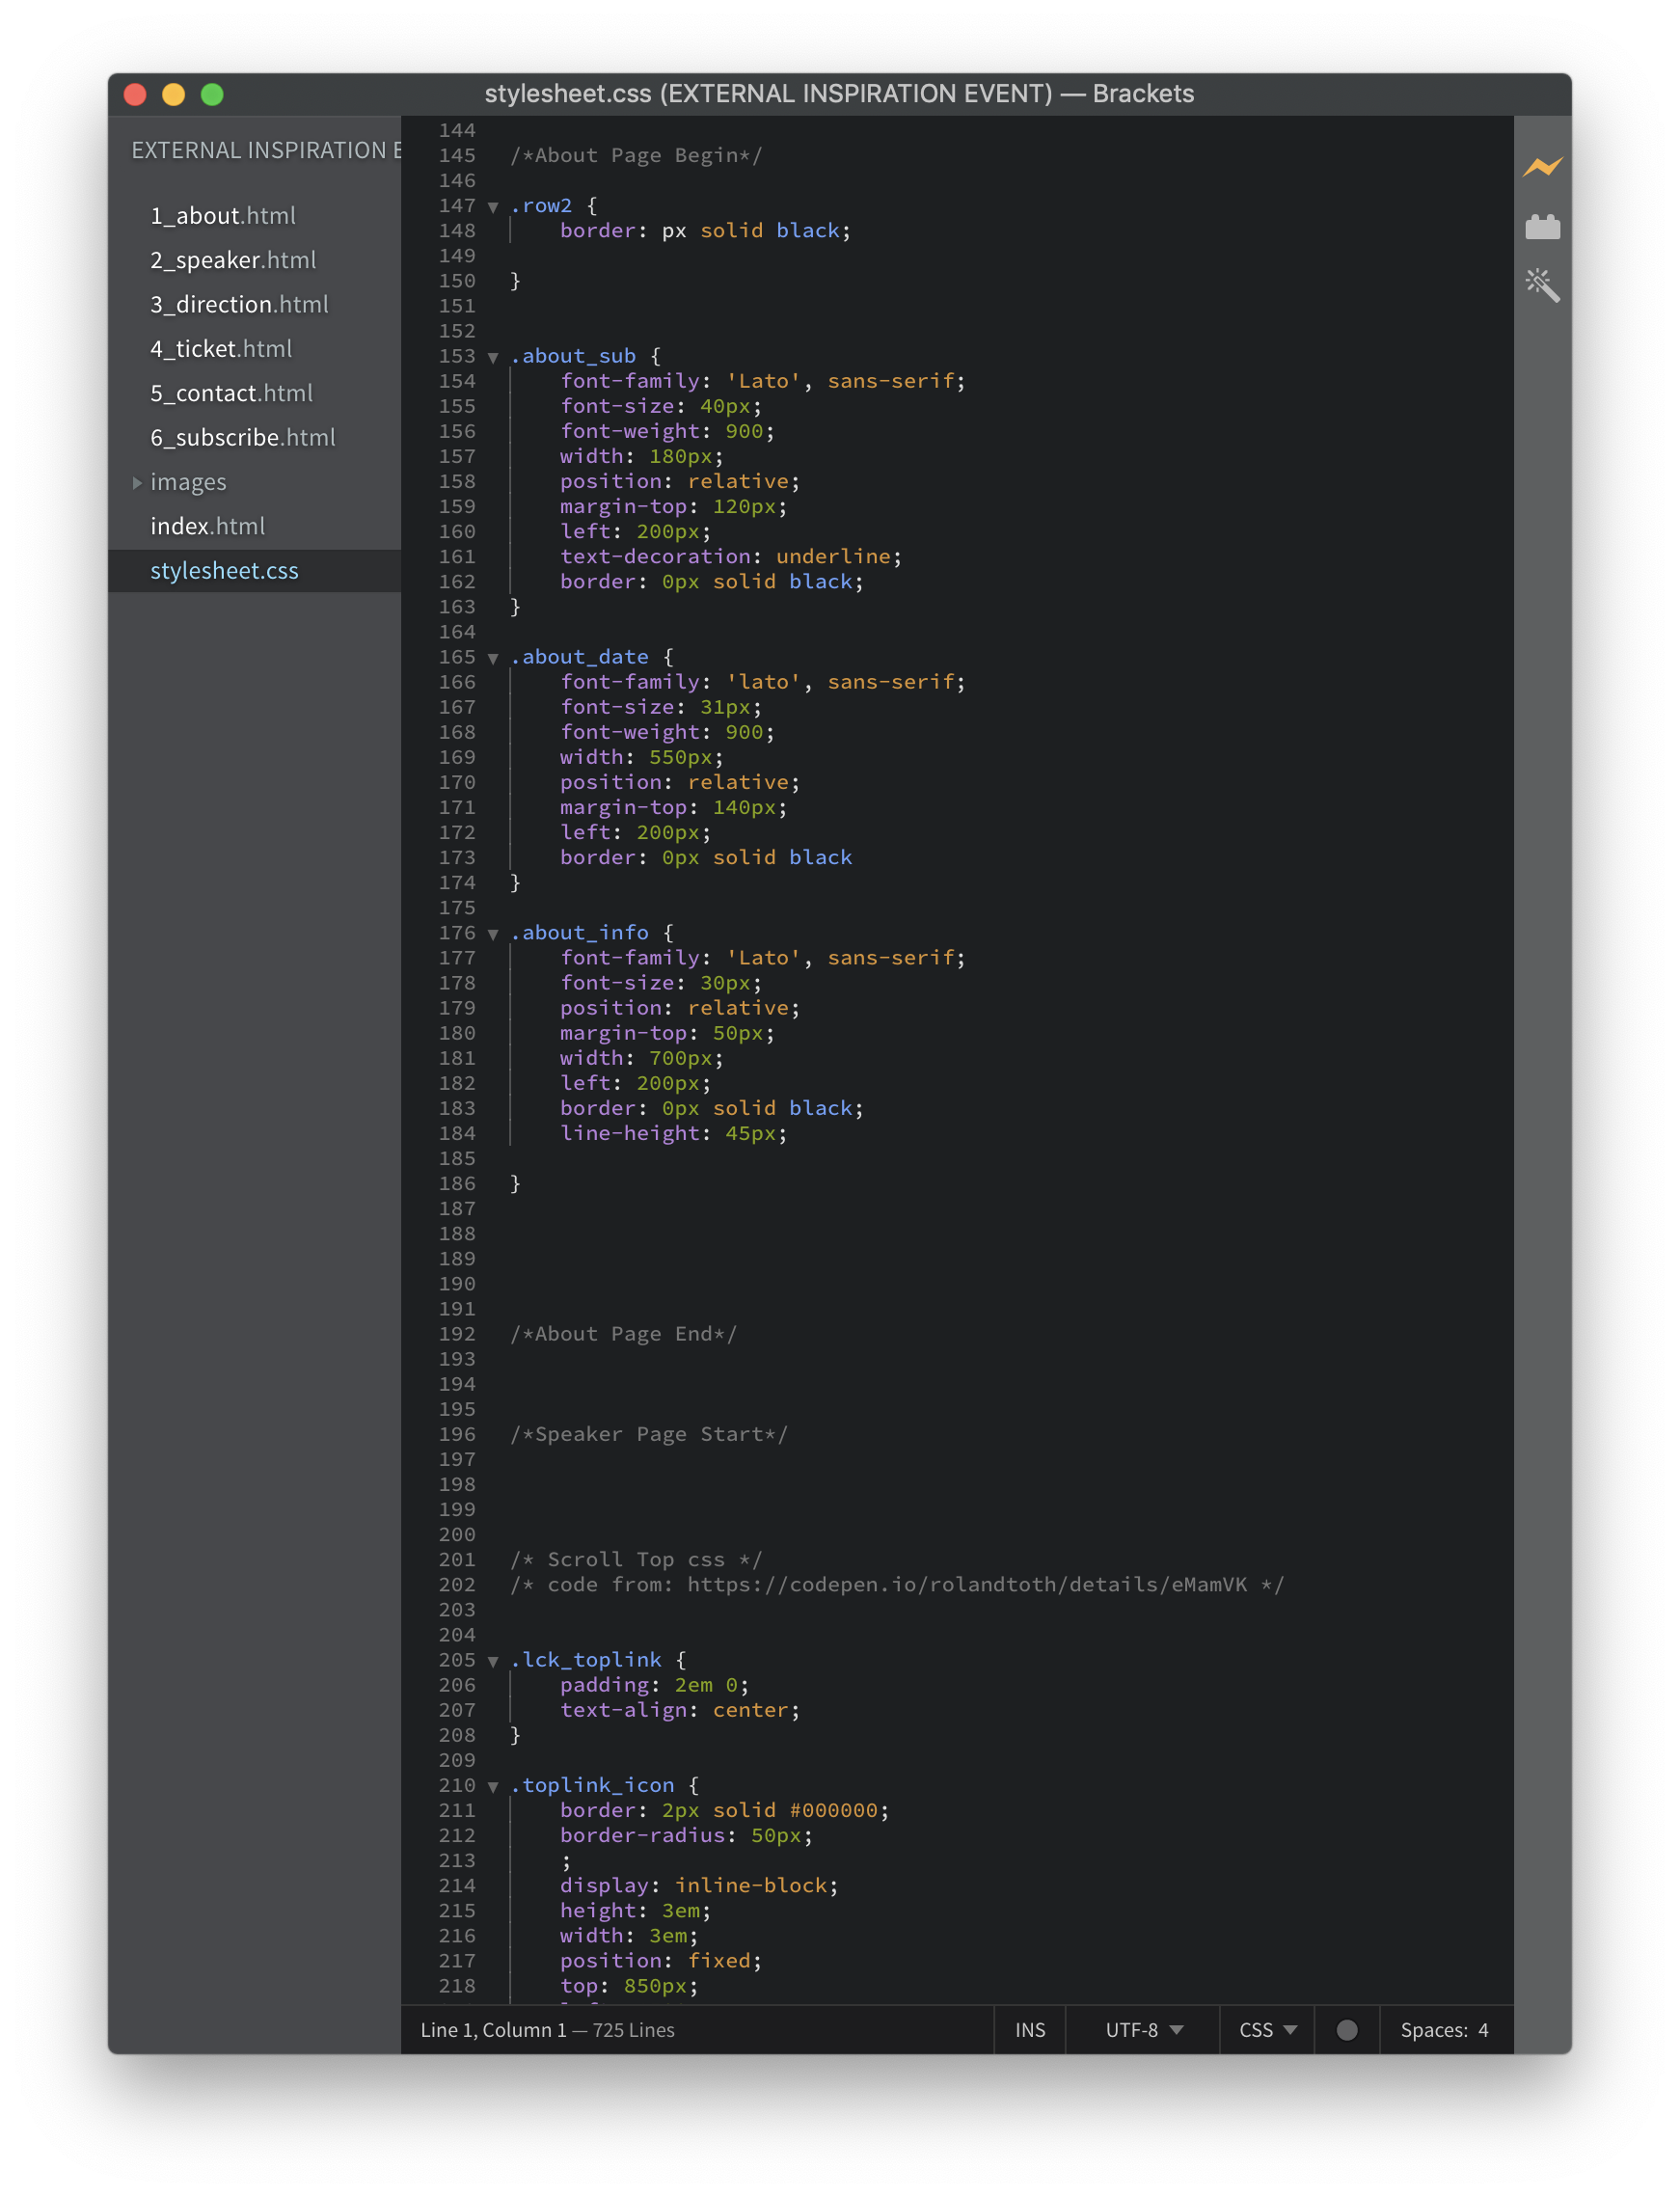Click the .row2 selector text
The height and width of the screenshot is (2197, 1680).
coord(541,206)
